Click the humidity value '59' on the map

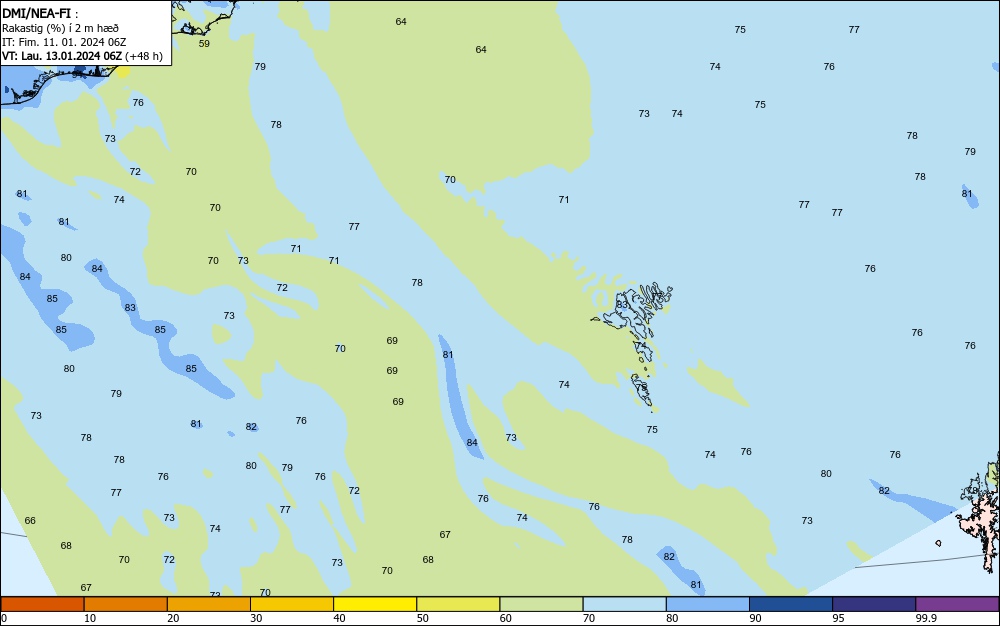[204, 44]
